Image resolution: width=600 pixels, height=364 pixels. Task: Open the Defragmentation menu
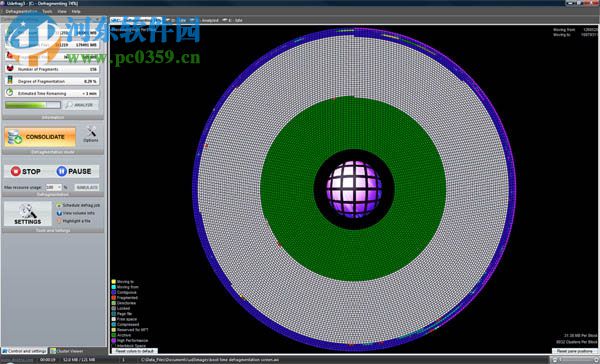coord(21,11)
